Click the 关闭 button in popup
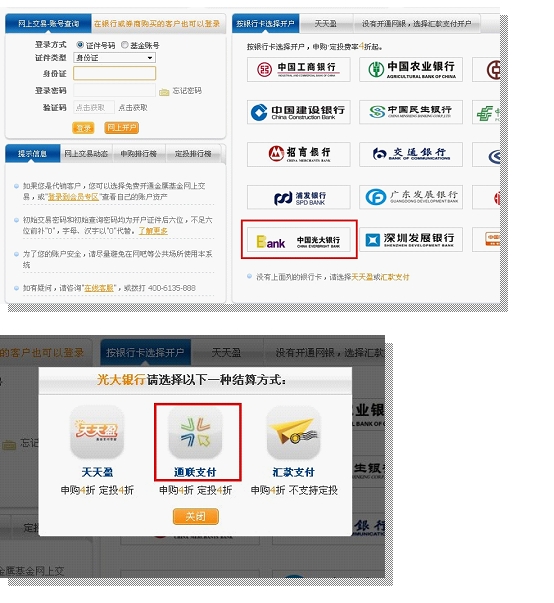The image size is (554, 603). pyautogui.click(x=196, y=516)
